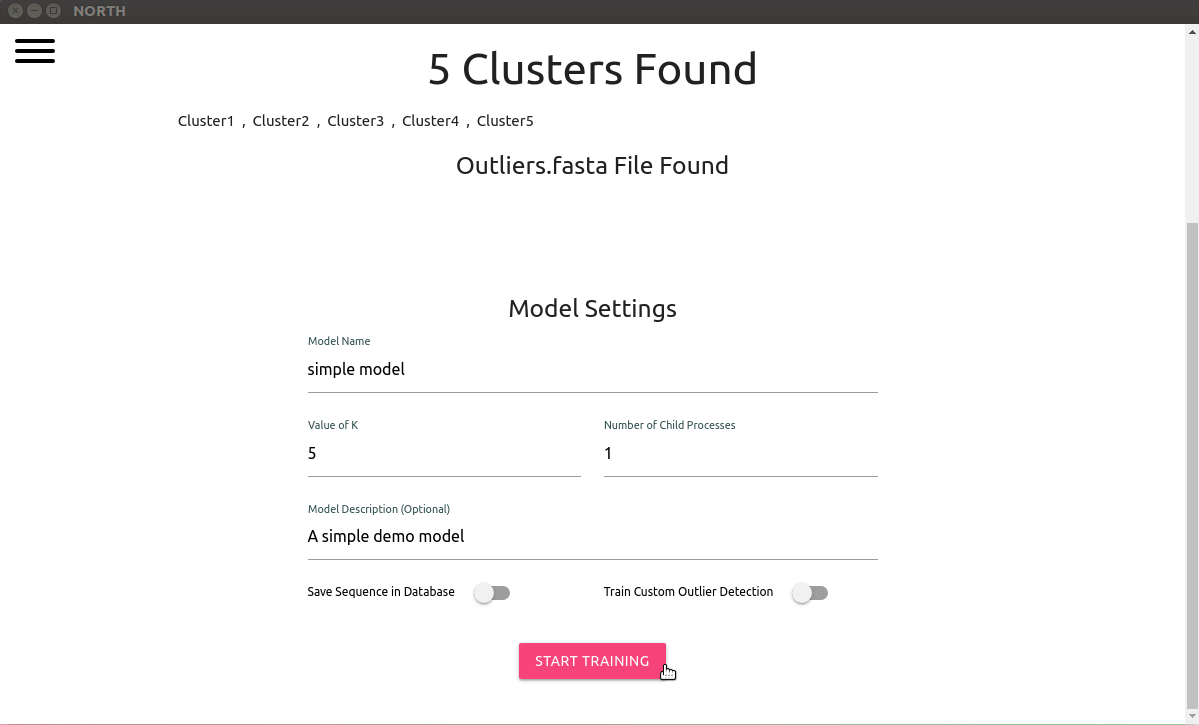The height and width of the screenshot is (725, 1199).
Task: Select the Cluster5 label
Action: pos(505,121)
